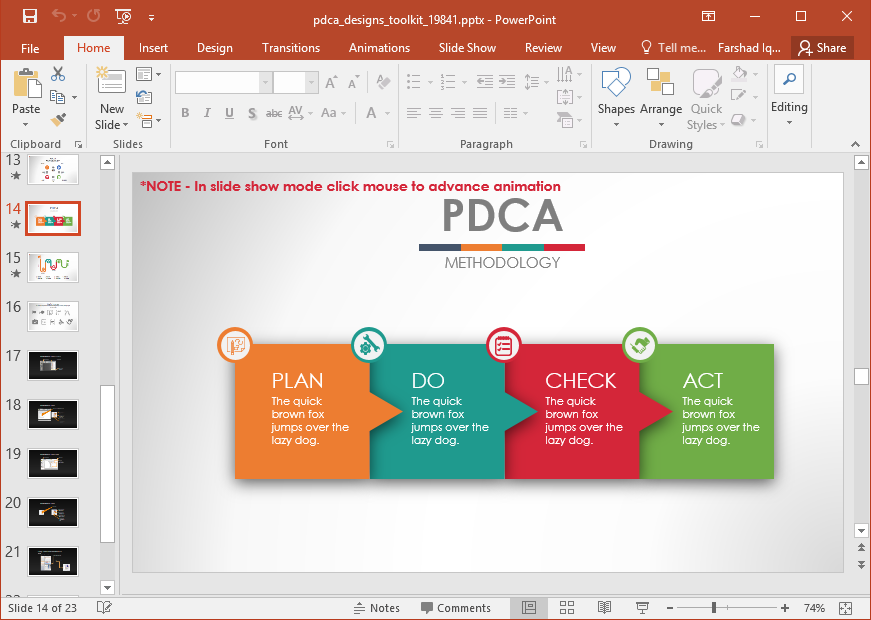Click the Redo icon in quick access toolbar
Viewport: 871px width, 620px height.
pos(93,16)
